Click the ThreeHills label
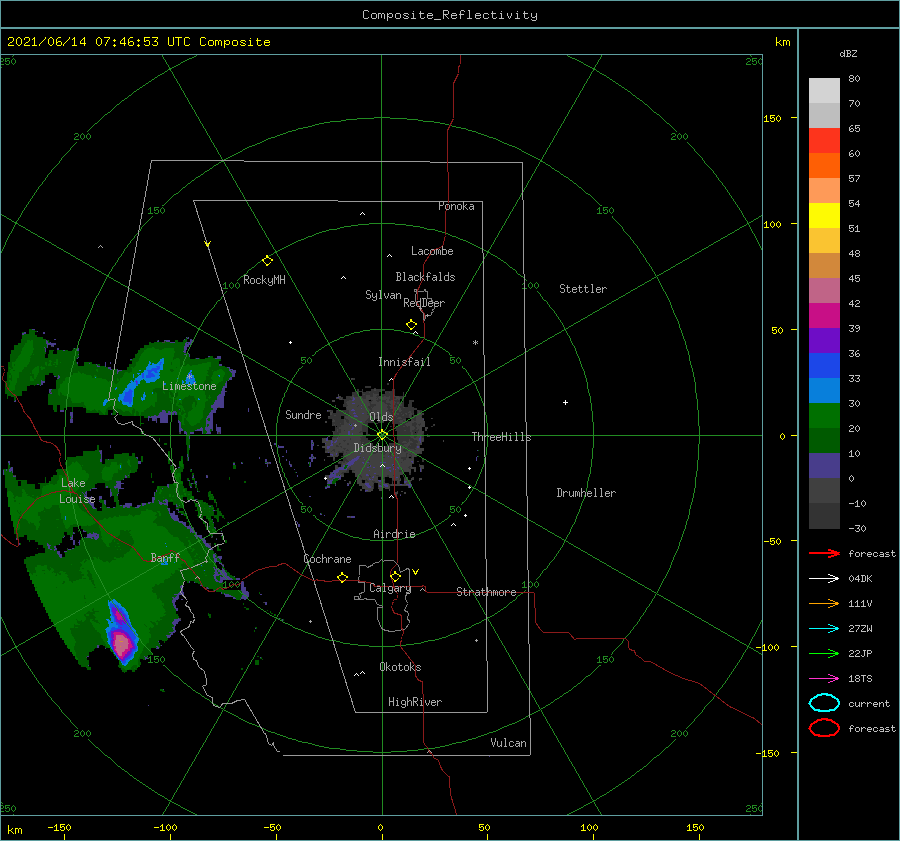 502,437
